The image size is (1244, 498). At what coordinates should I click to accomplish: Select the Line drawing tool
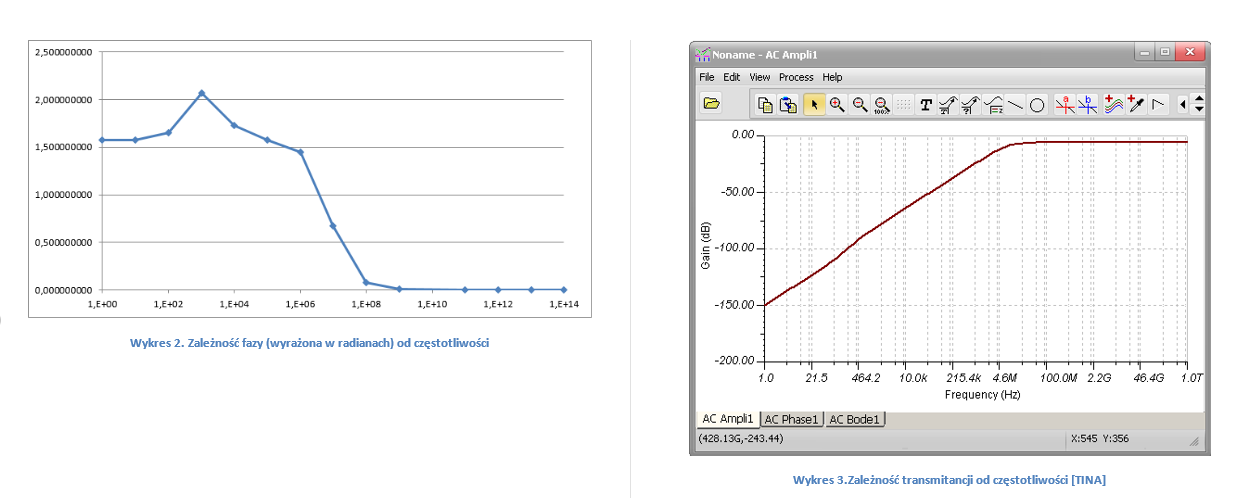(x=1015, y=103)
